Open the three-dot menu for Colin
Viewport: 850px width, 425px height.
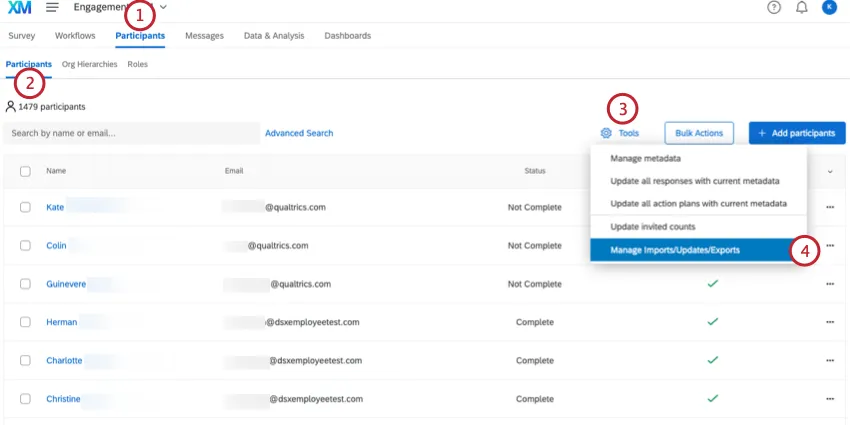pos(829,246)
